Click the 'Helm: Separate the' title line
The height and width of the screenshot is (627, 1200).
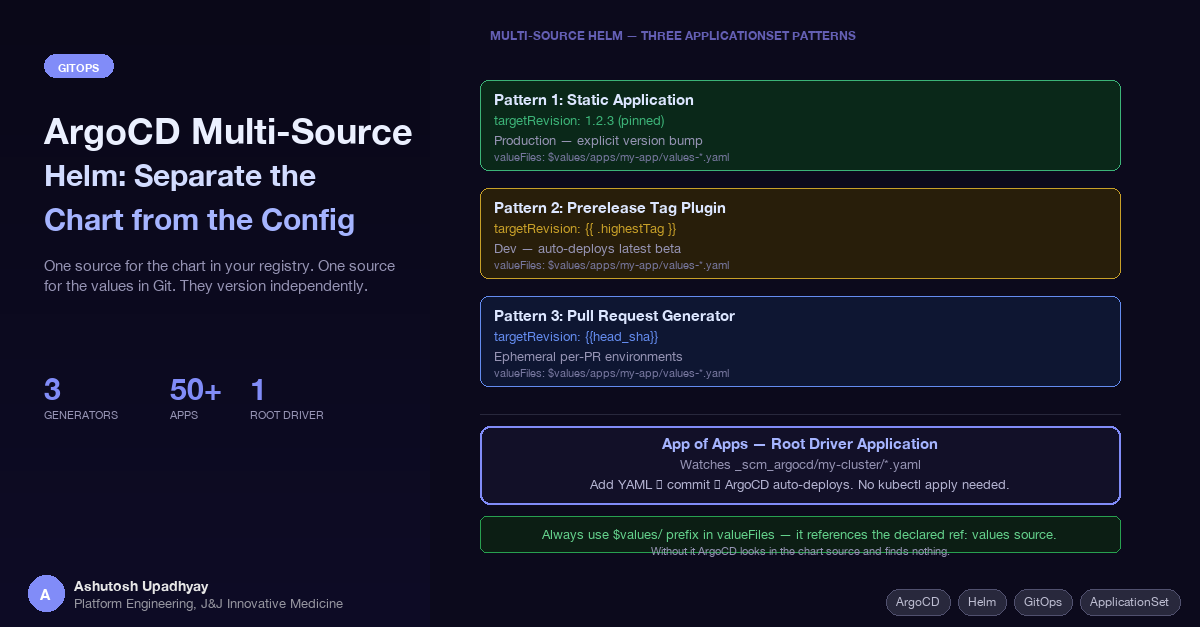click(x=180, y=176)
